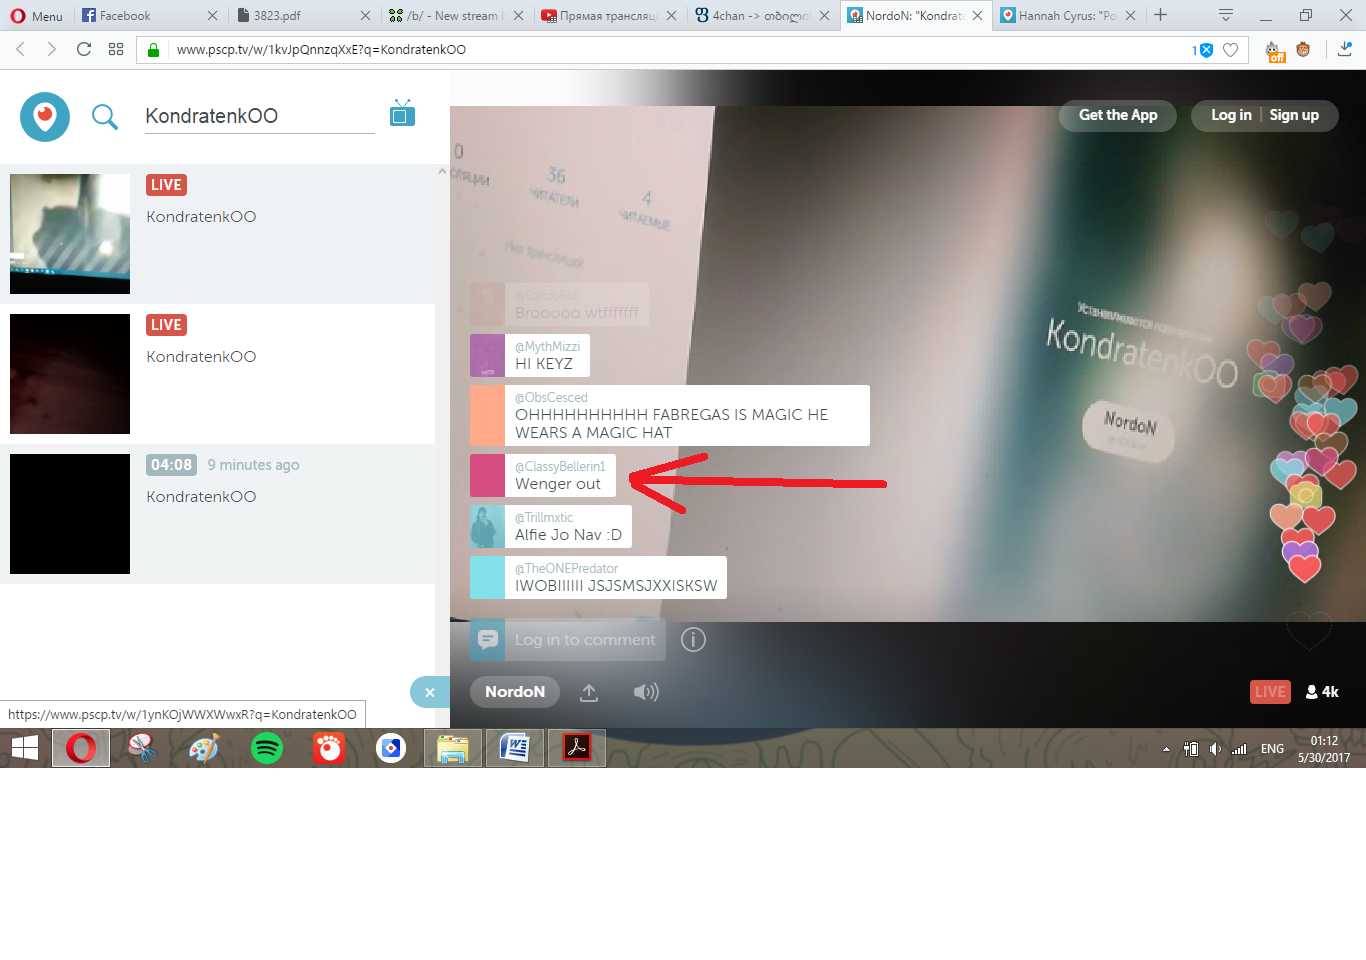Image resolution: width=1366 pixels, height=960 pixels.
Task: Open a new browser tab
Action: (1160, 15)
